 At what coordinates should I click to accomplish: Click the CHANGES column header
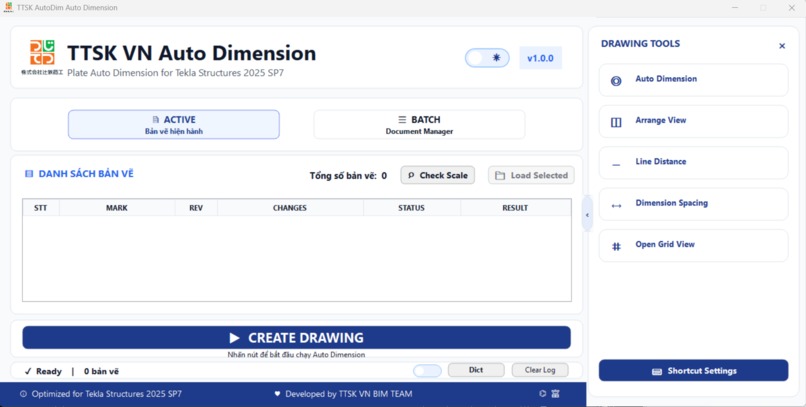(290, 208)
